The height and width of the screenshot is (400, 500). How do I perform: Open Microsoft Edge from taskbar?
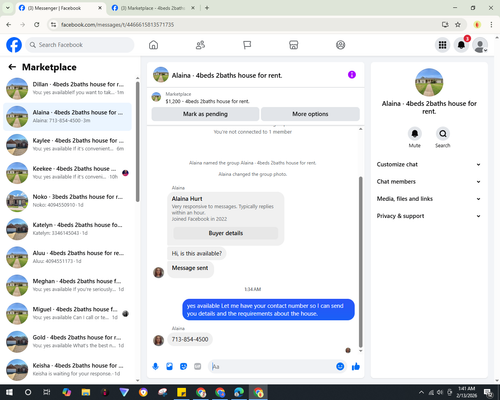click(x=239, y=392)
